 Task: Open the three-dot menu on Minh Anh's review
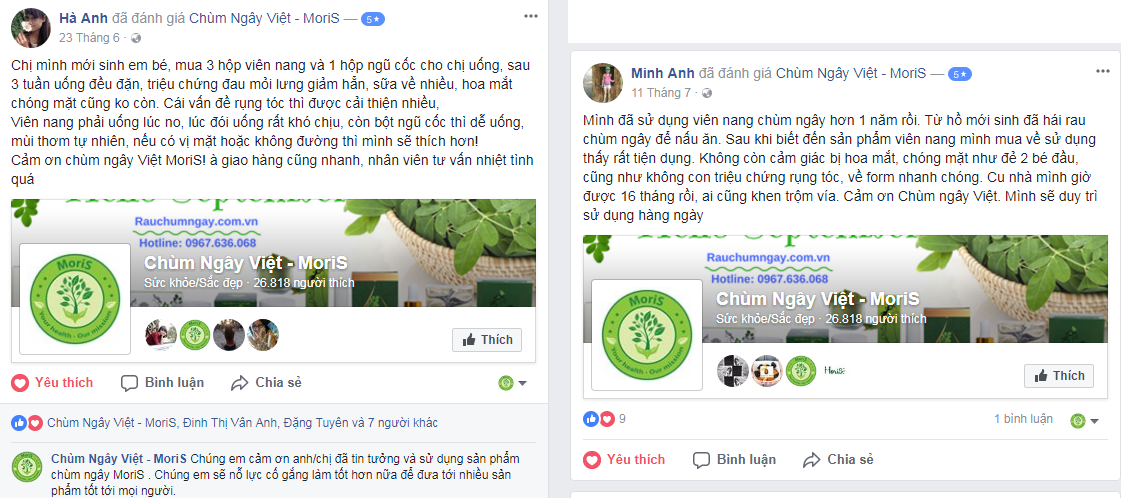(1102, 71)
